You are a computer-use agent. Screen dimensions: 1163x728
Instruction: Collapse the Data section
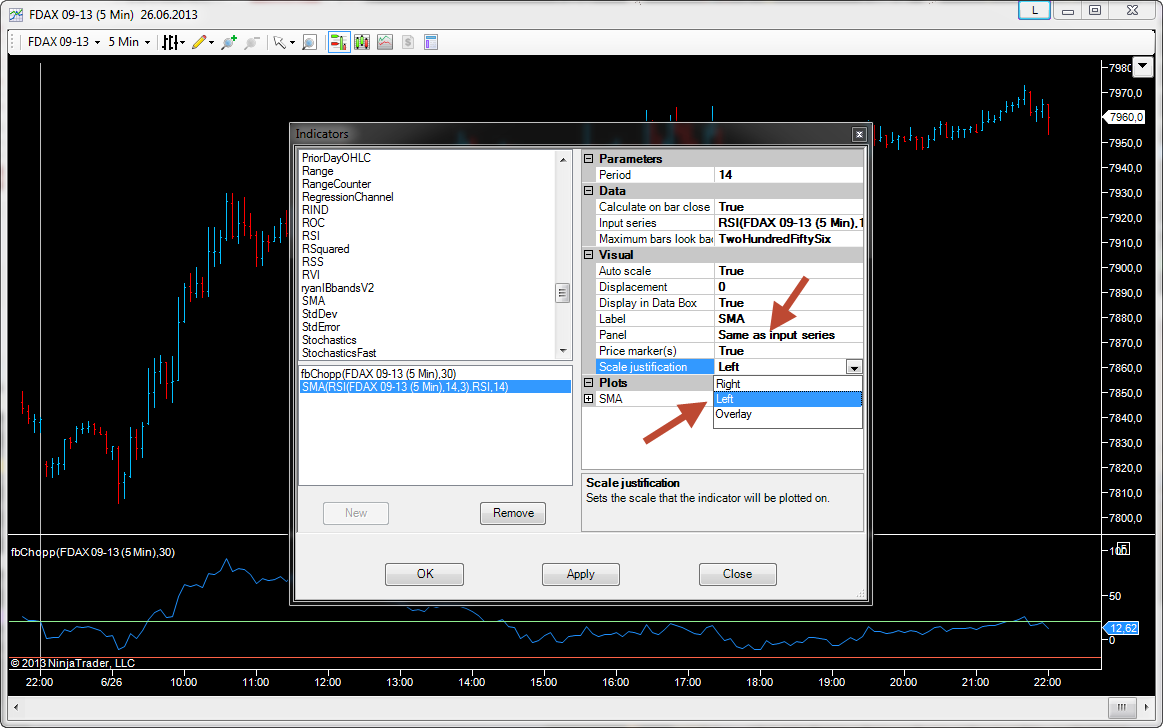589,191
